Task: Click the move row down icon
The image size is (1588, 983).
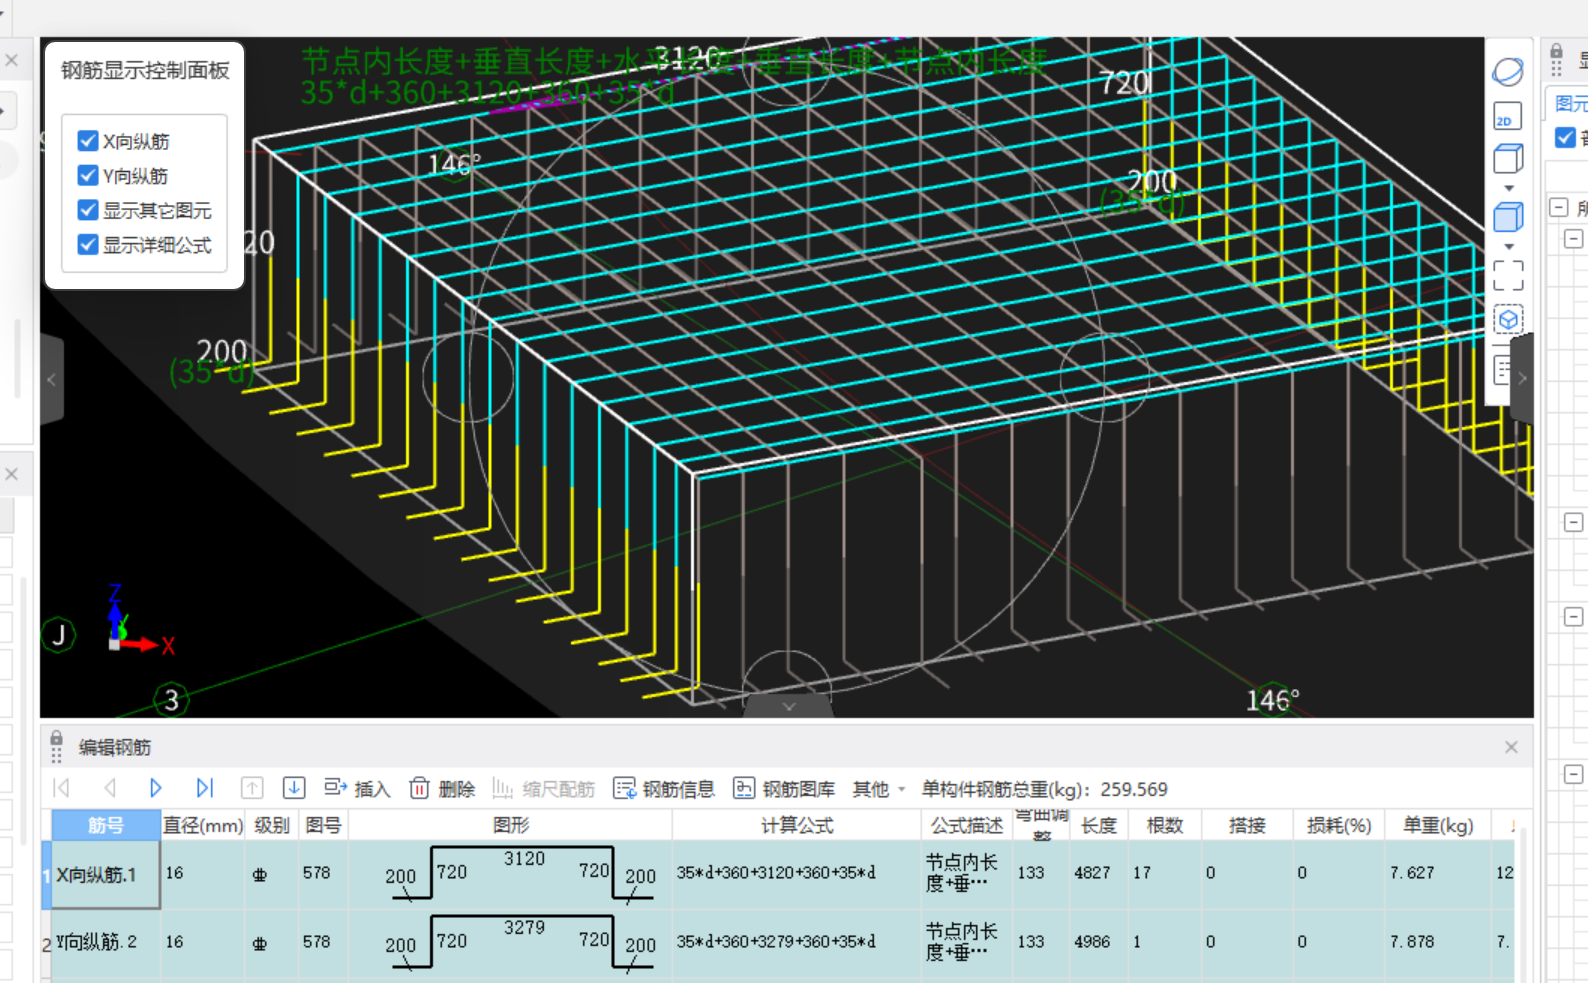Action: [x=293, y=788]
